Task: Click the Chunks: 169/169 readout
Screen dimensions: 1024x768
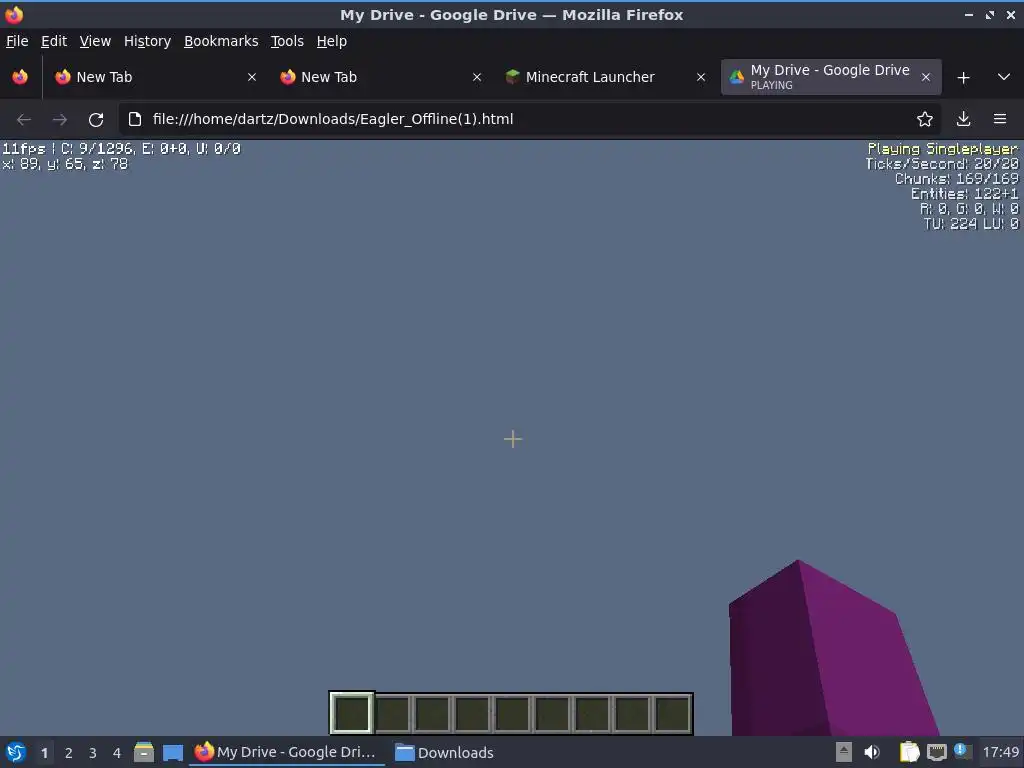Action: coord(956,179)
